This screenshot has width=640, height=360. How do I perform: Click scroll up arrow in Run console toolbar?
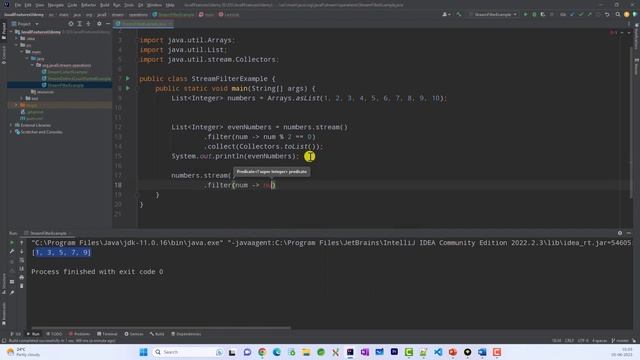[x=22, y=242]
